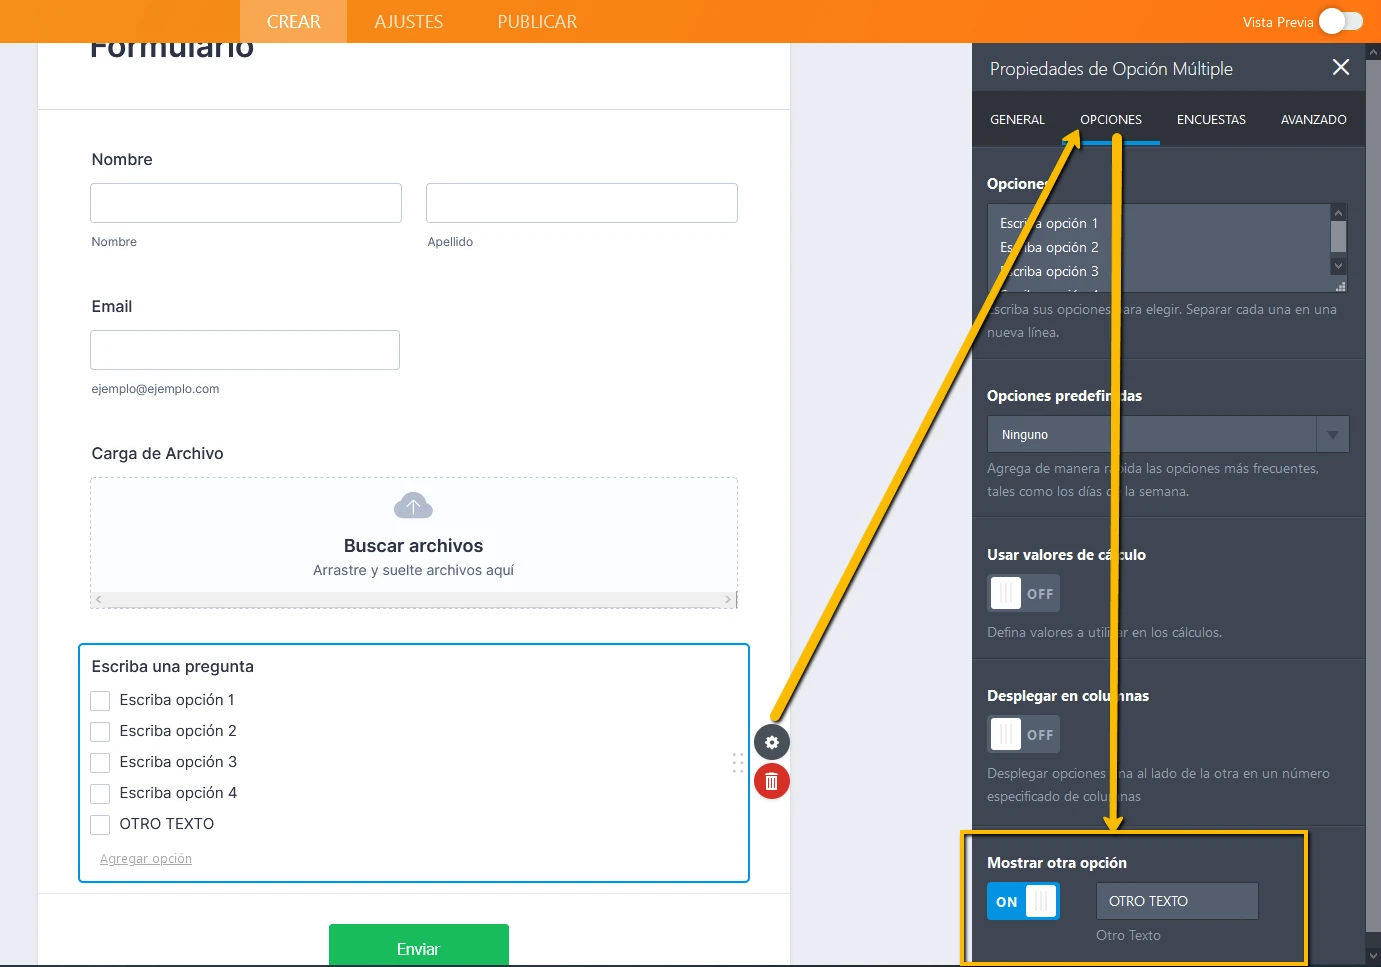Delete the field using the red trash icon
Screen dimensions: 1381x967
[771, 781]
